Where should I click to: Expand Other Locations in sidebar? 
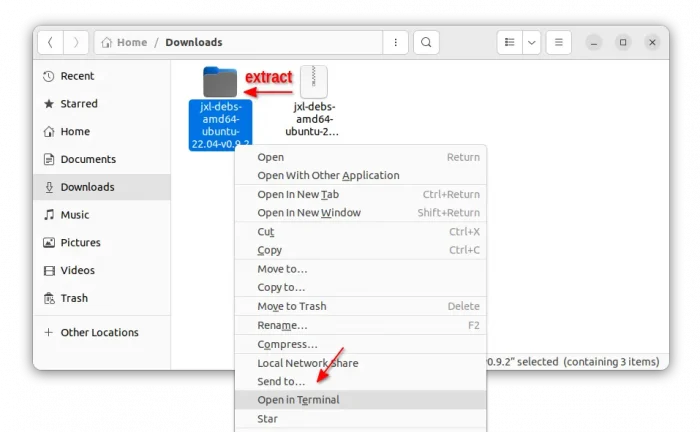point(99,332)
